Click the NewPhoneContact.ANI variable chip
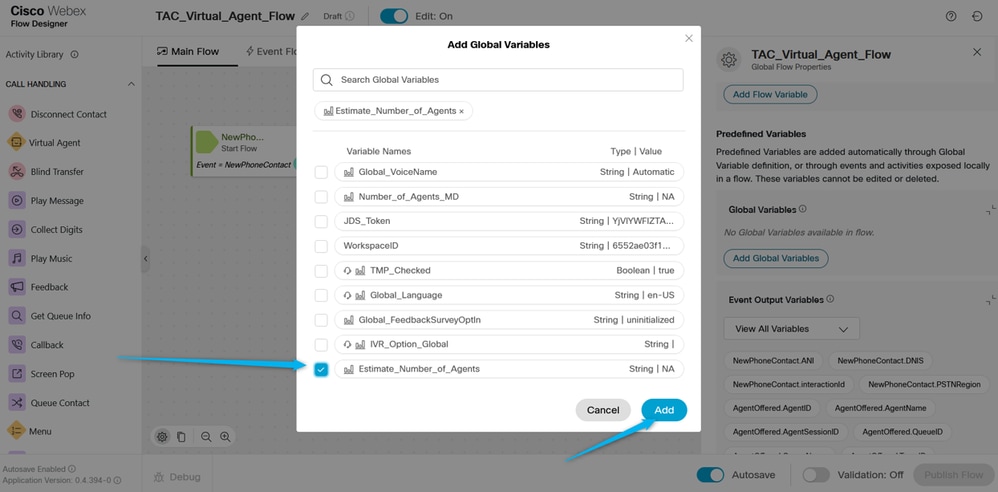This screenshot has width=998, height=492. tap(773, 360)
